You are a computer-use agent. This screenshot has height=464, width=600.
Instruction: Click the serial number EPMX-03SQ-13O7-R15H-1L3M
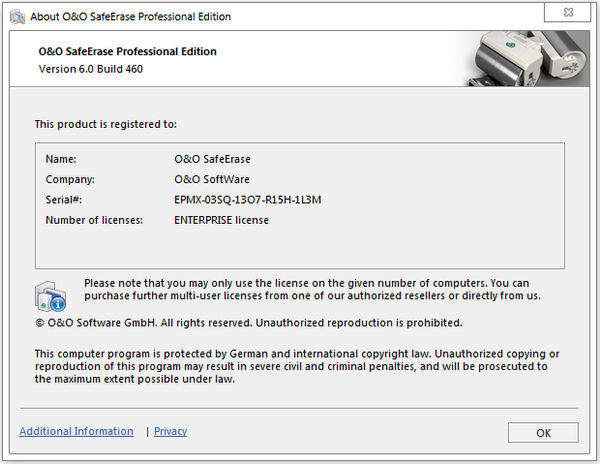[247, 200]
